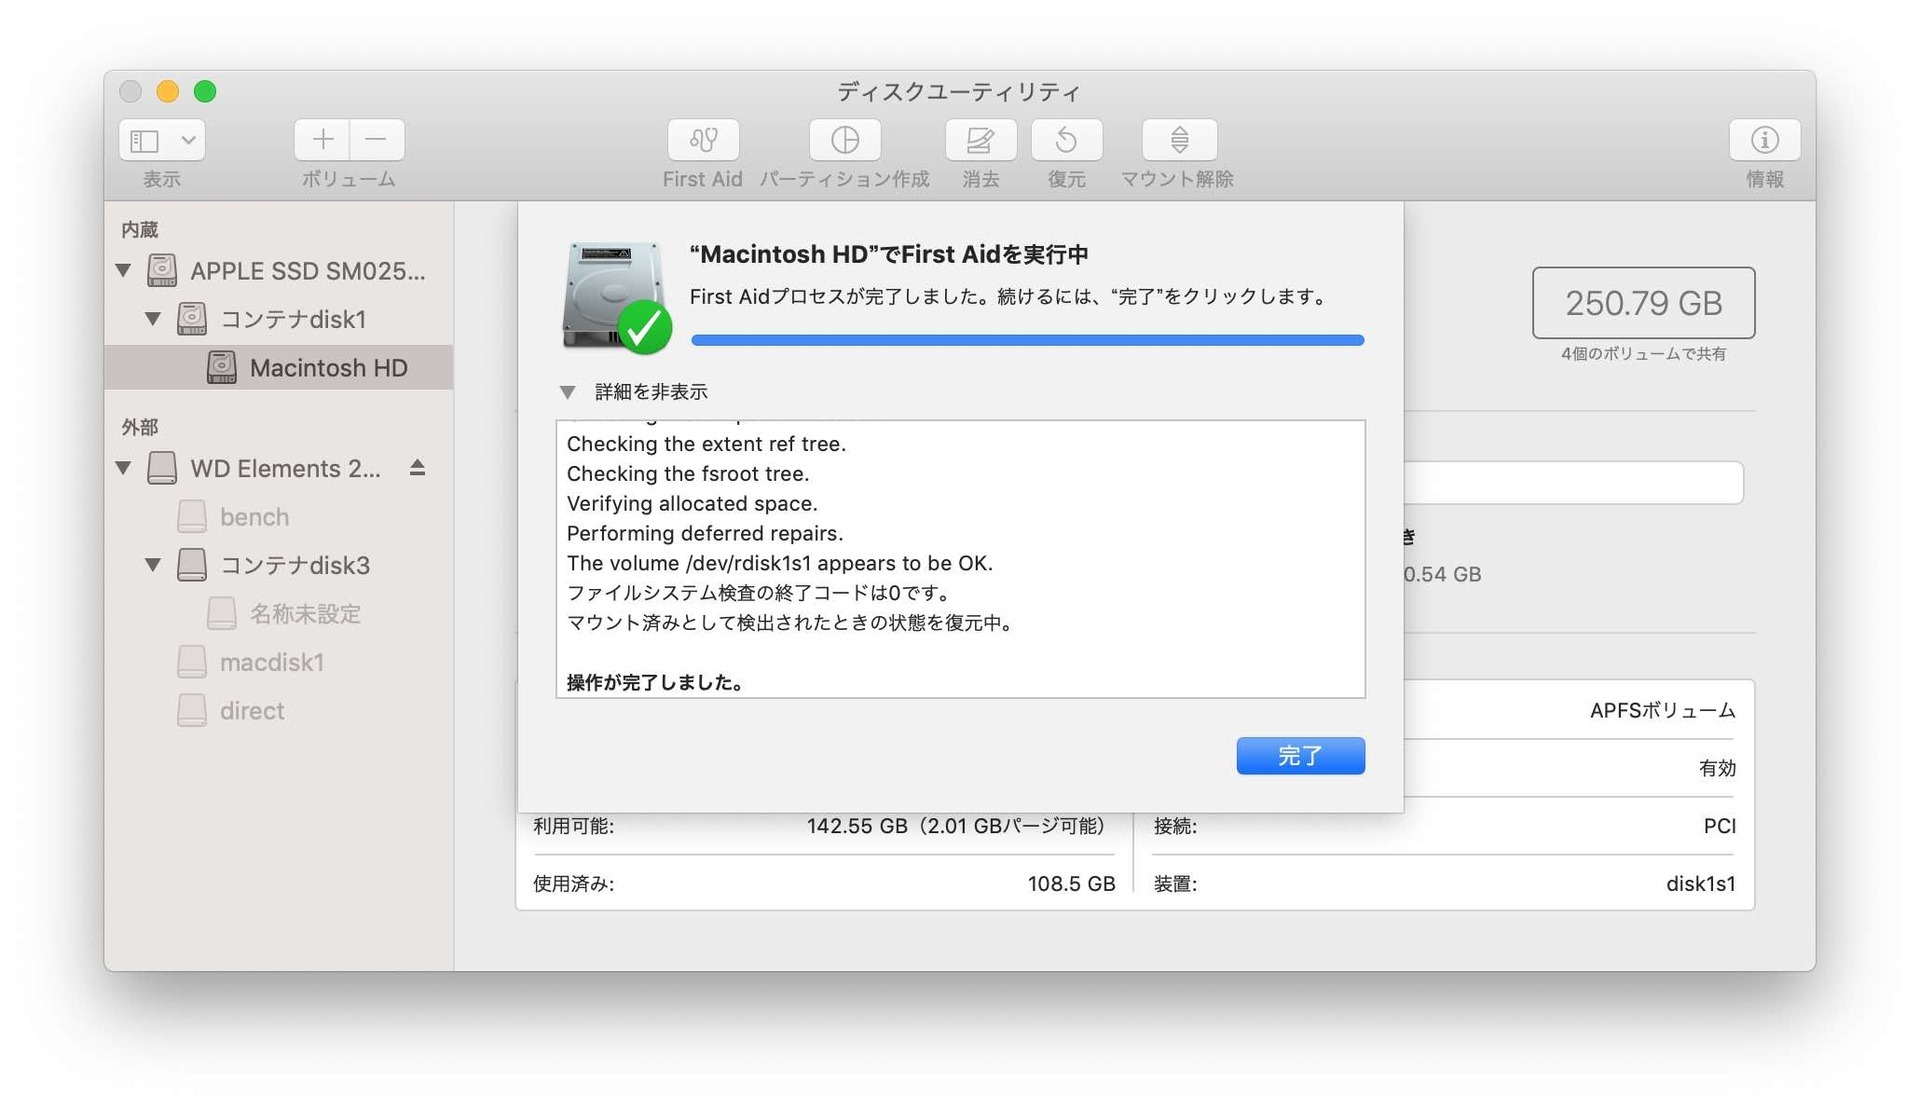The image size is (1920, 1109).
Task: Click the First Aid log text area
Action: [960, 559]
